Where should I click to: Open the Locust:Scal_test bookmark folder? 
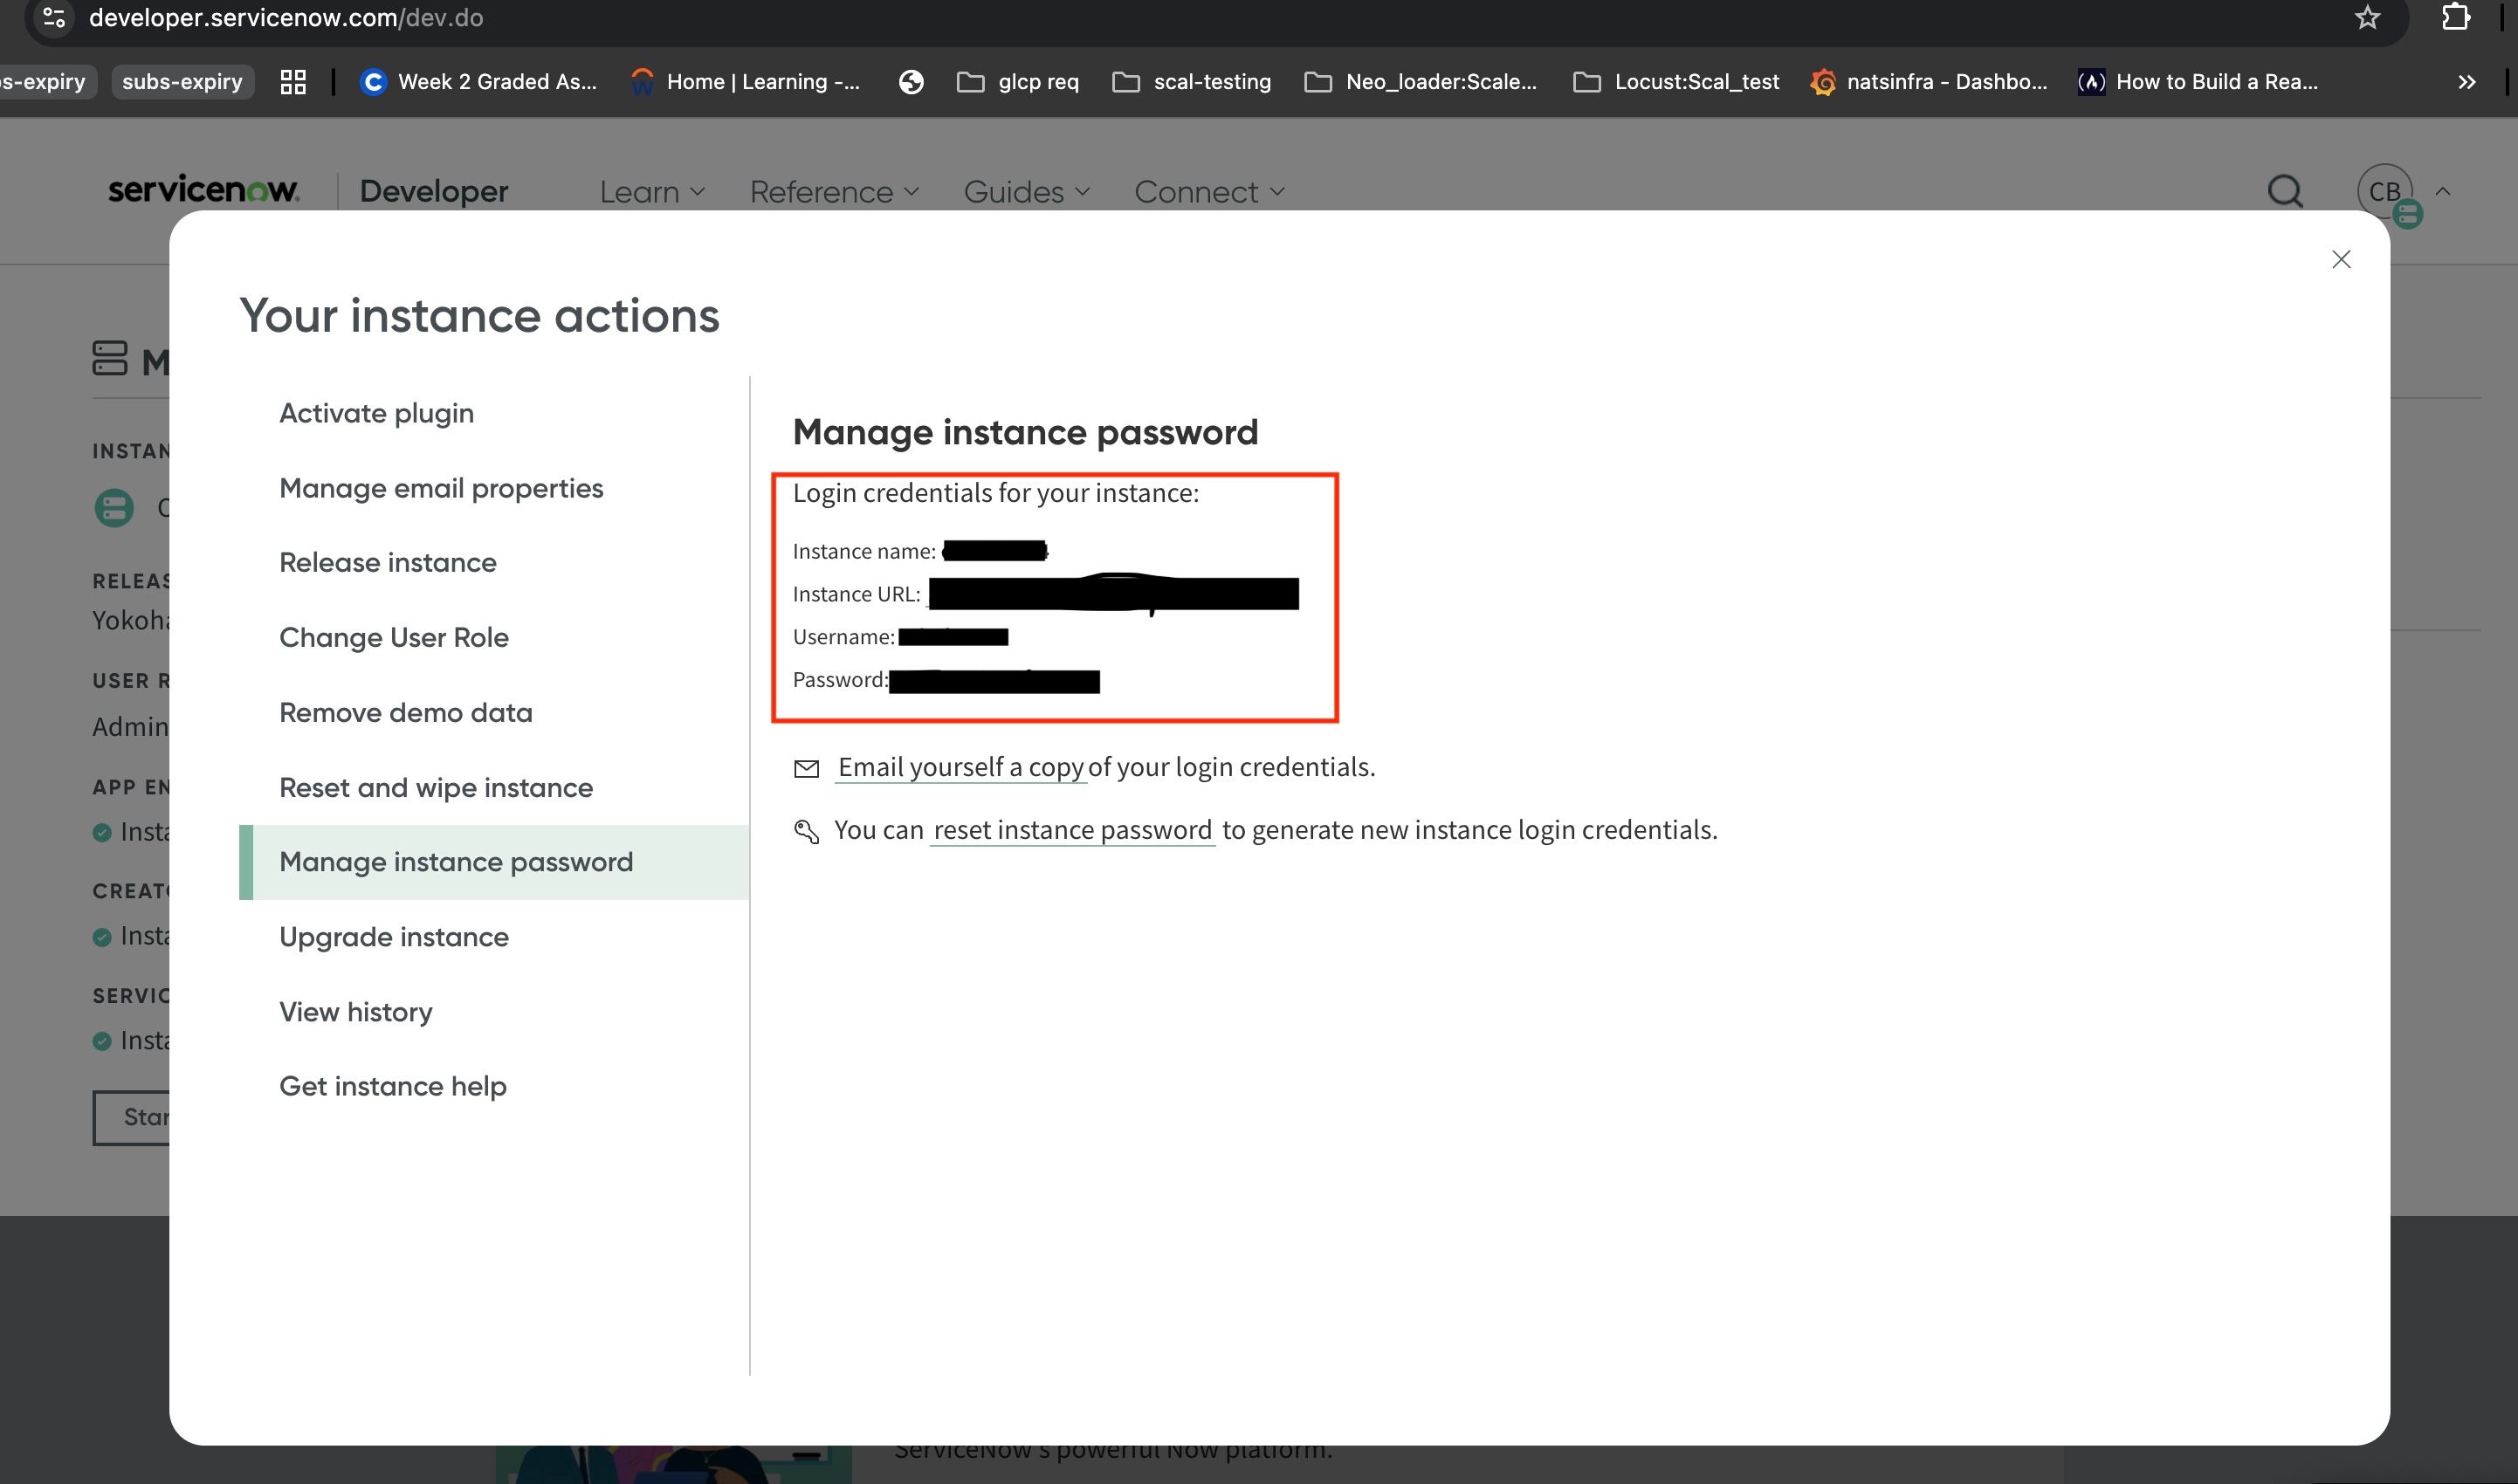tap(1676, 82)
